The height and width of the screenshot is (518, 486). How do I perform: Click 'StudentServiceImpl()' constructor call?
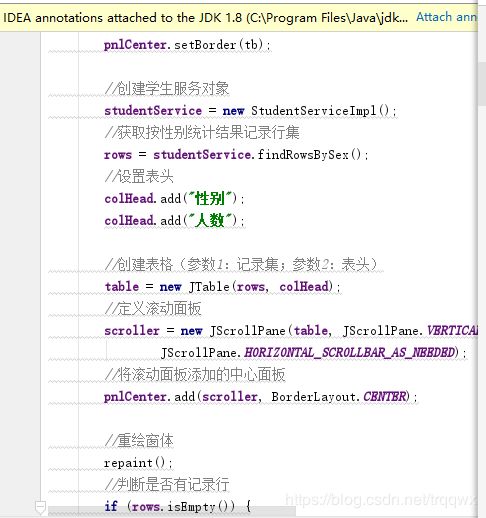pos(320,111)
